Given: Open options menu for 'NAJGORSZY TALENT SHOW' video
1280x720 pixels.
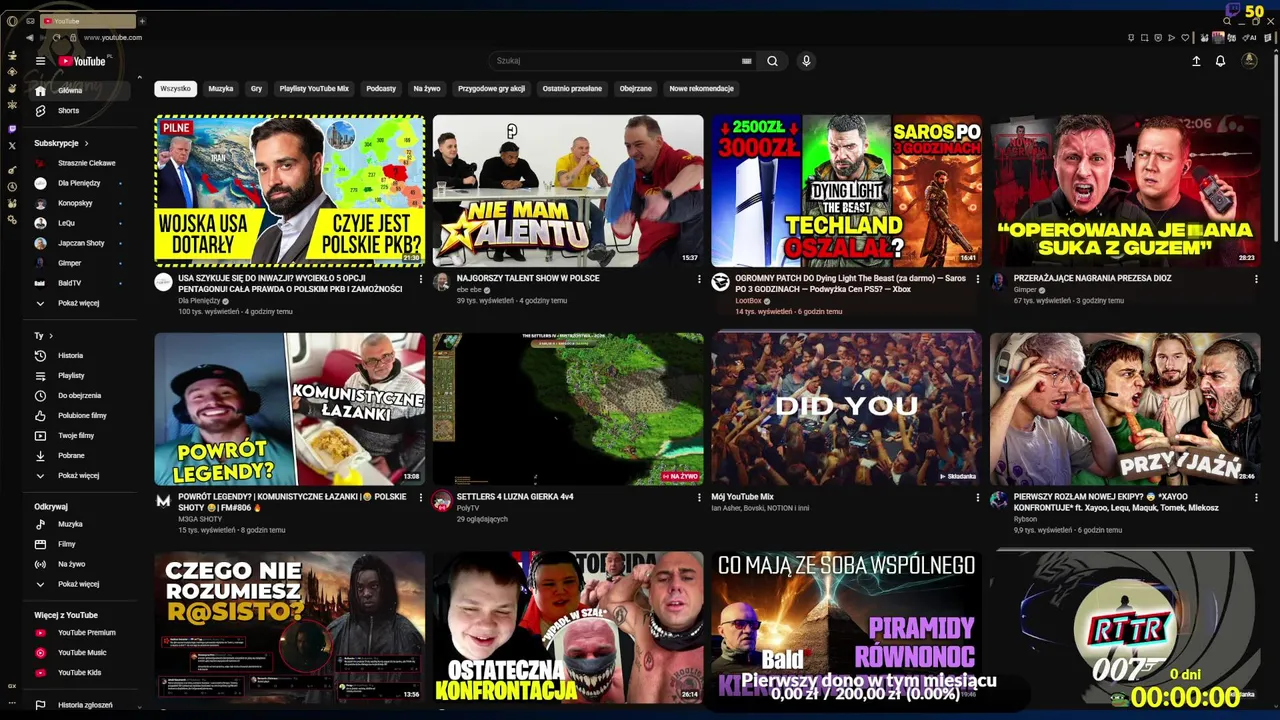Looking at the screenshot, I should (699, 279).
